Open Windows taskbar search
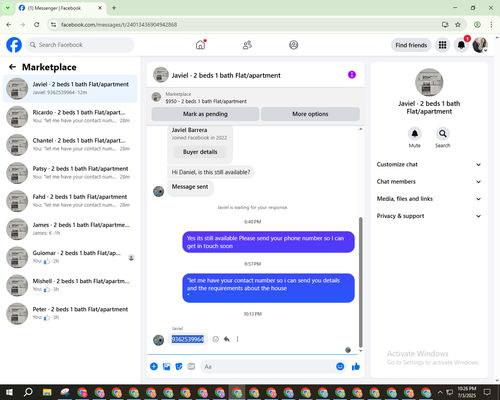The image size is (500, 400). coord(28,392)
